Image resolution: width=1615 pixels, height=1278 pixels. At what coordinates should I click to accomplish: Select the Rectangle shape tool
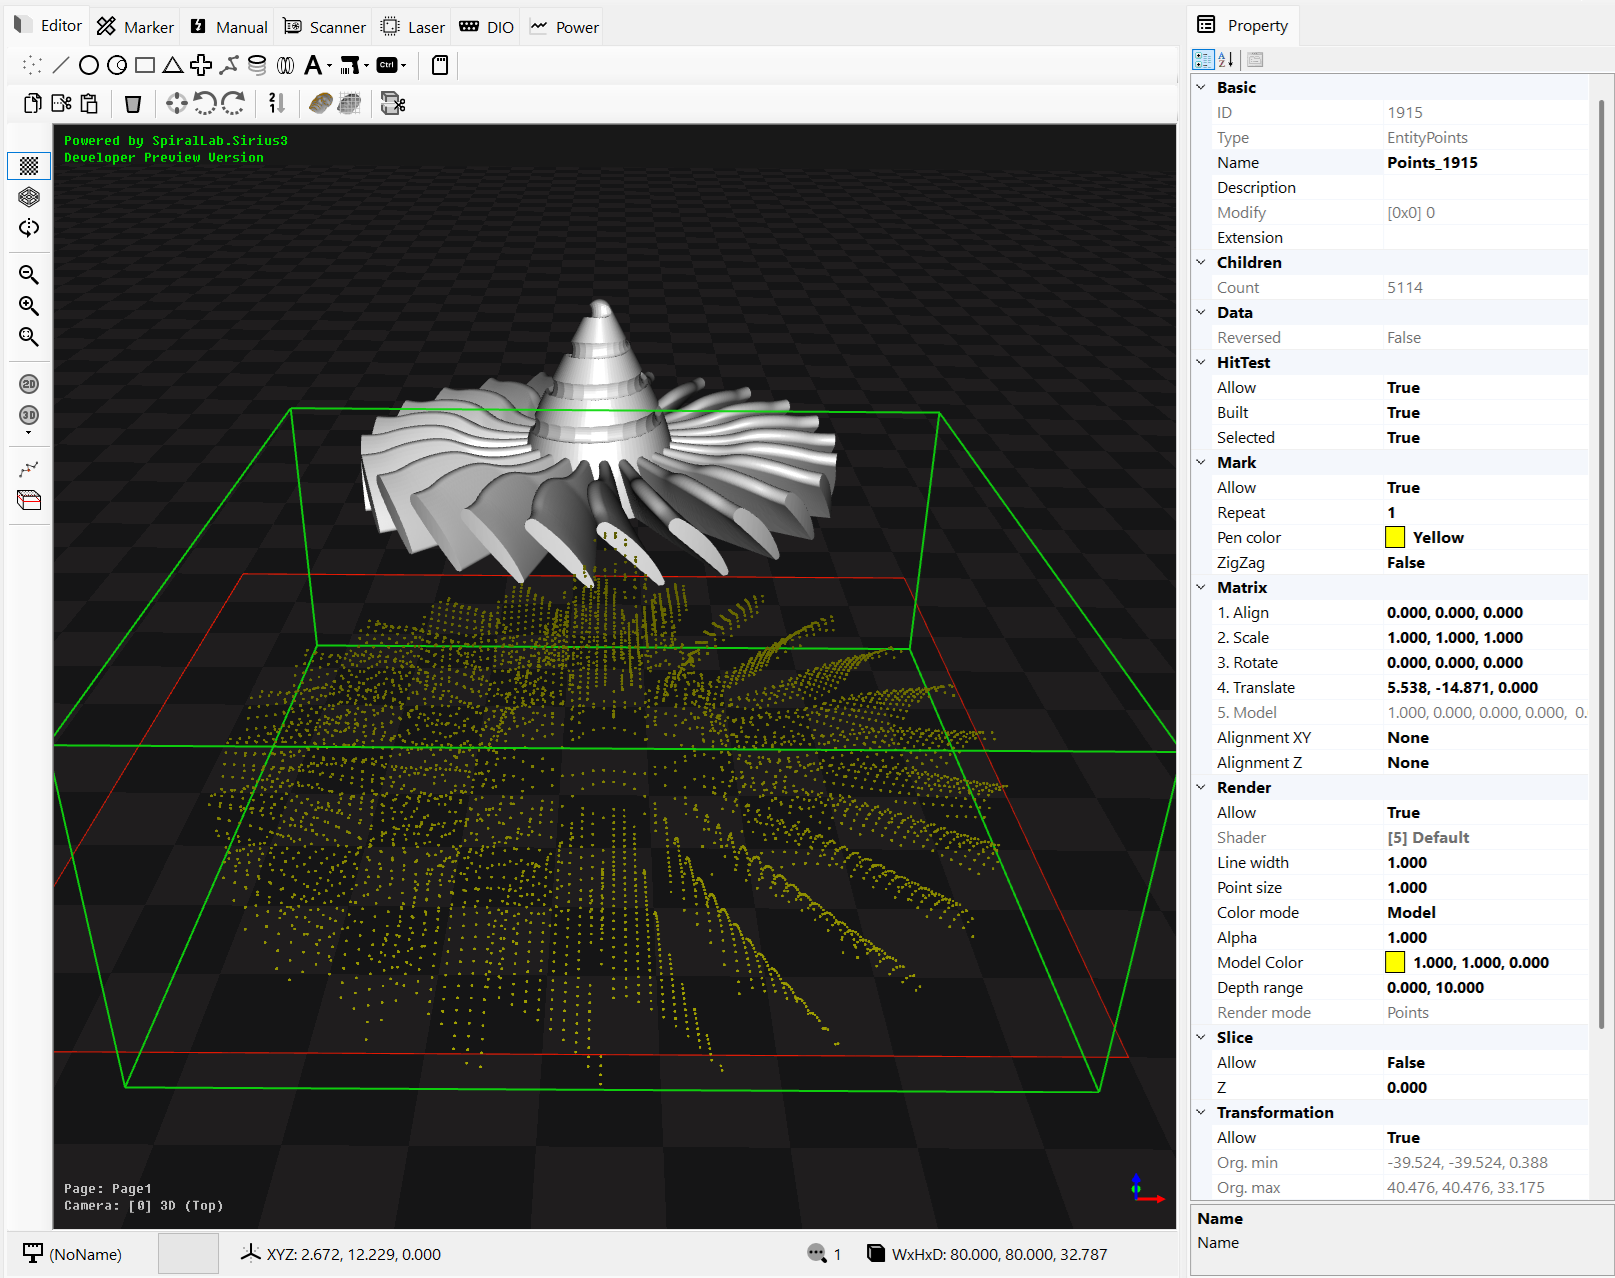145,65
